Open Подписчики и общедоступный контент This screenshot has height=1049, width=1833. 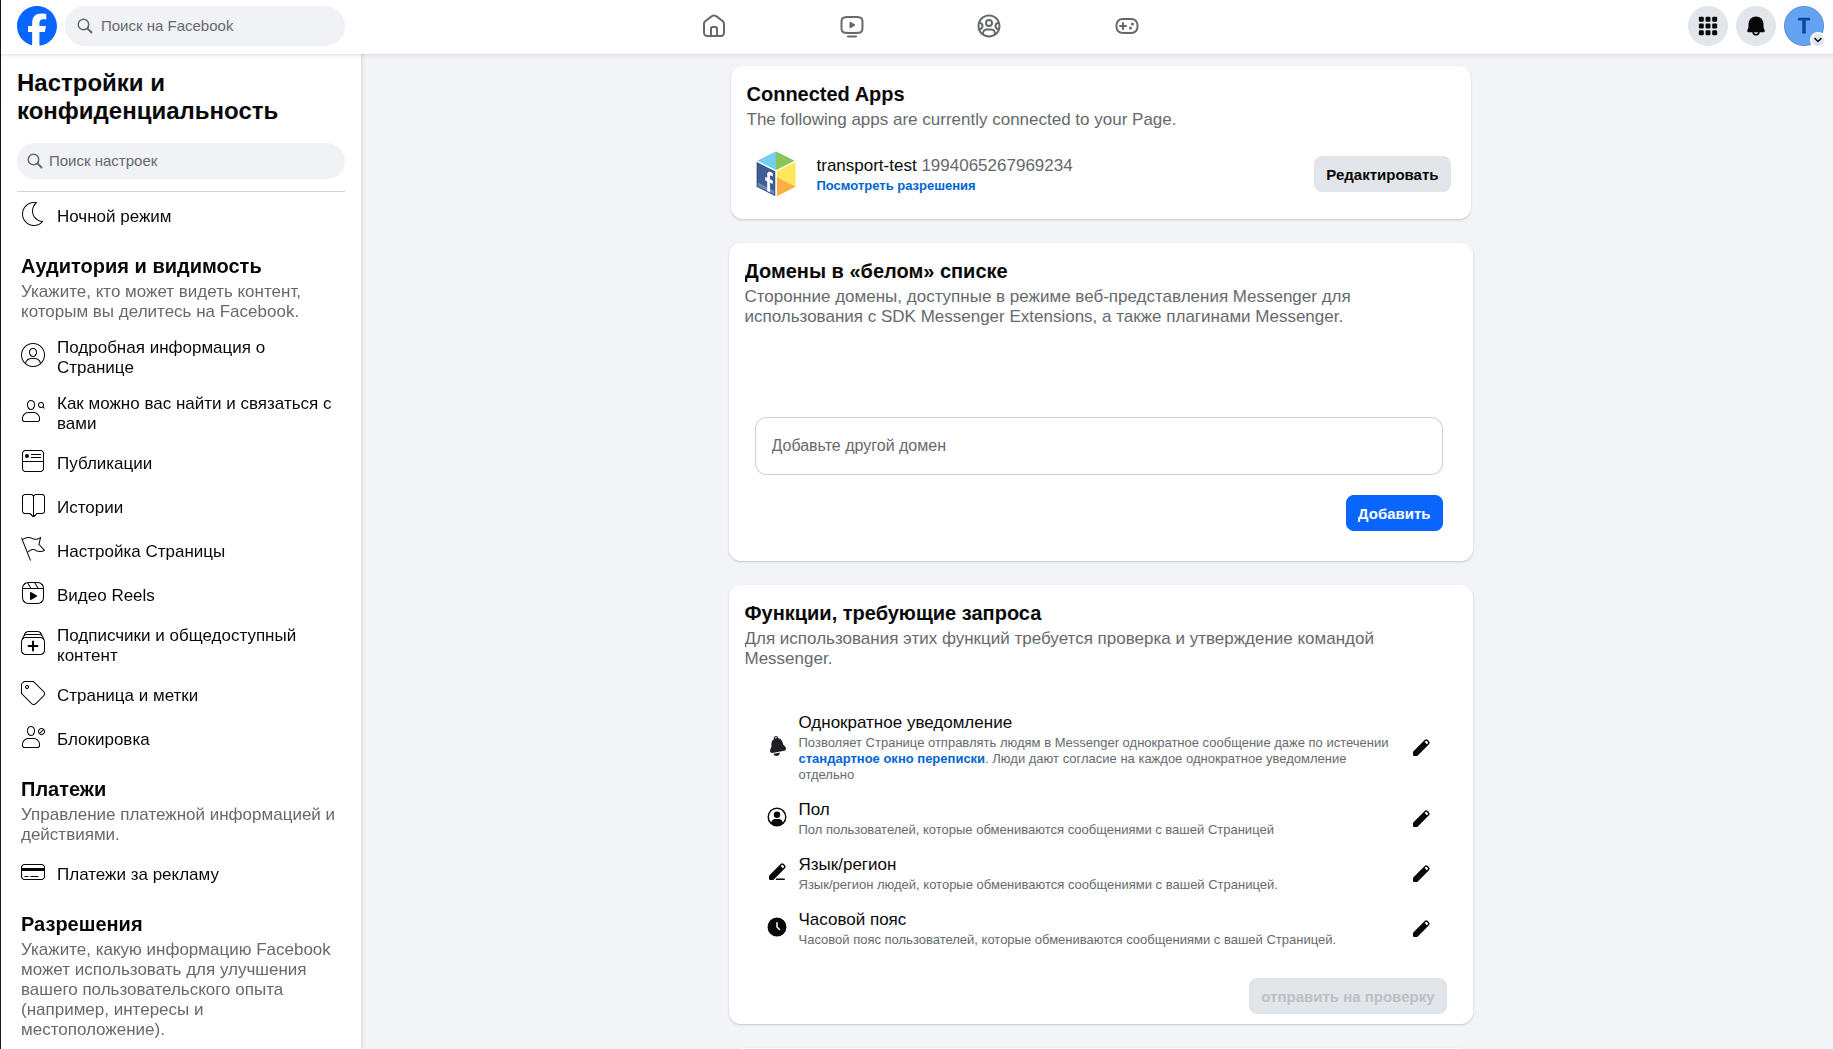tap(181, 645)
